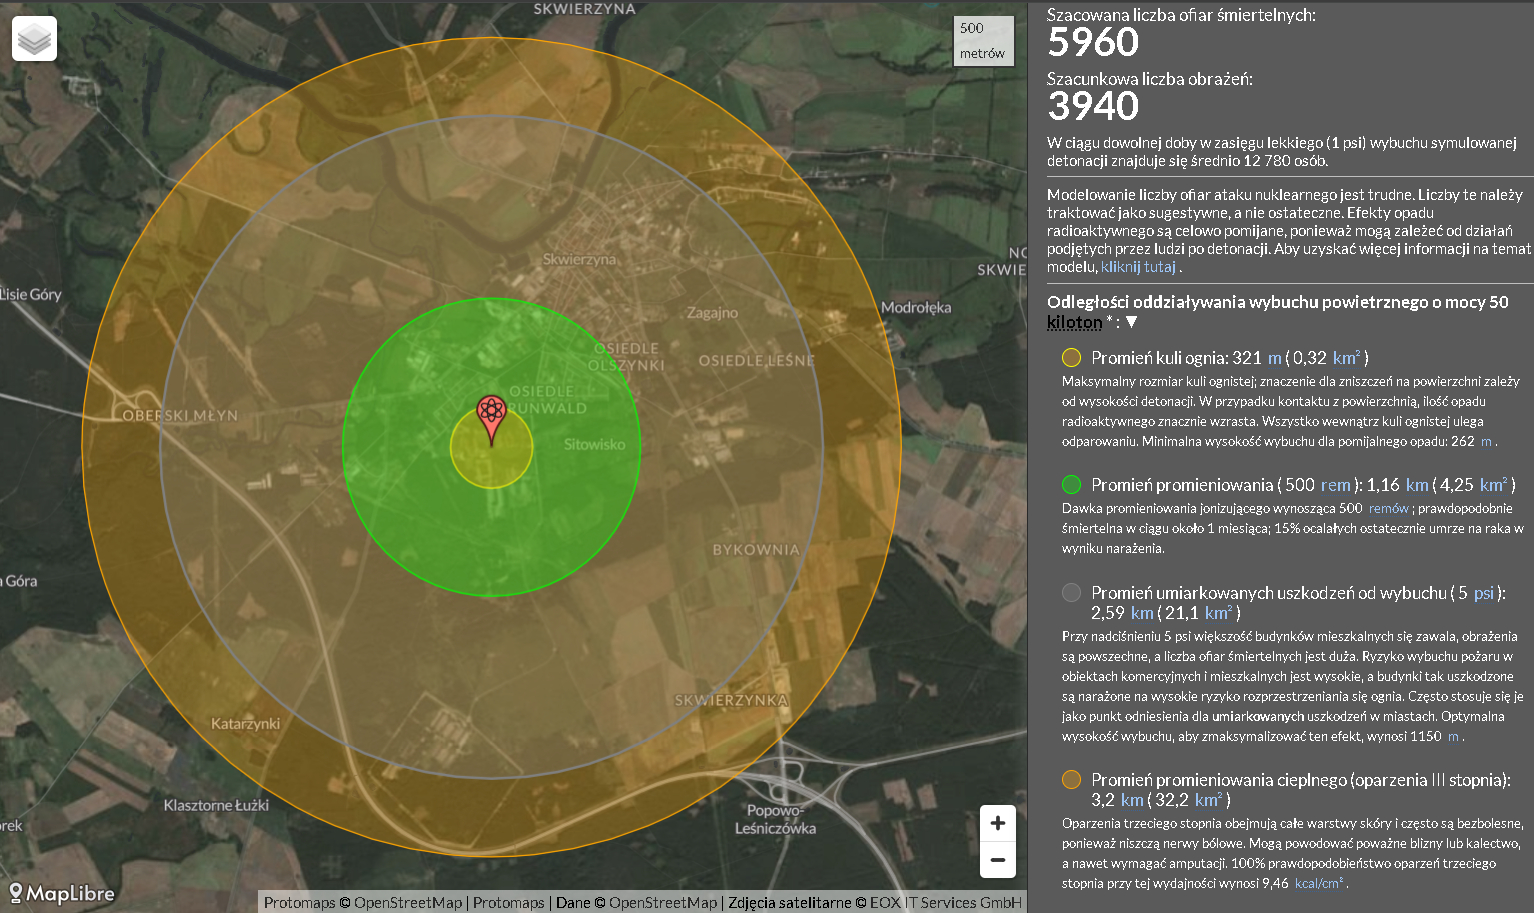This screenshot has height=913, width=1534.
Task: Click the 'kiloton' unit link
Action: point(1074,322)
